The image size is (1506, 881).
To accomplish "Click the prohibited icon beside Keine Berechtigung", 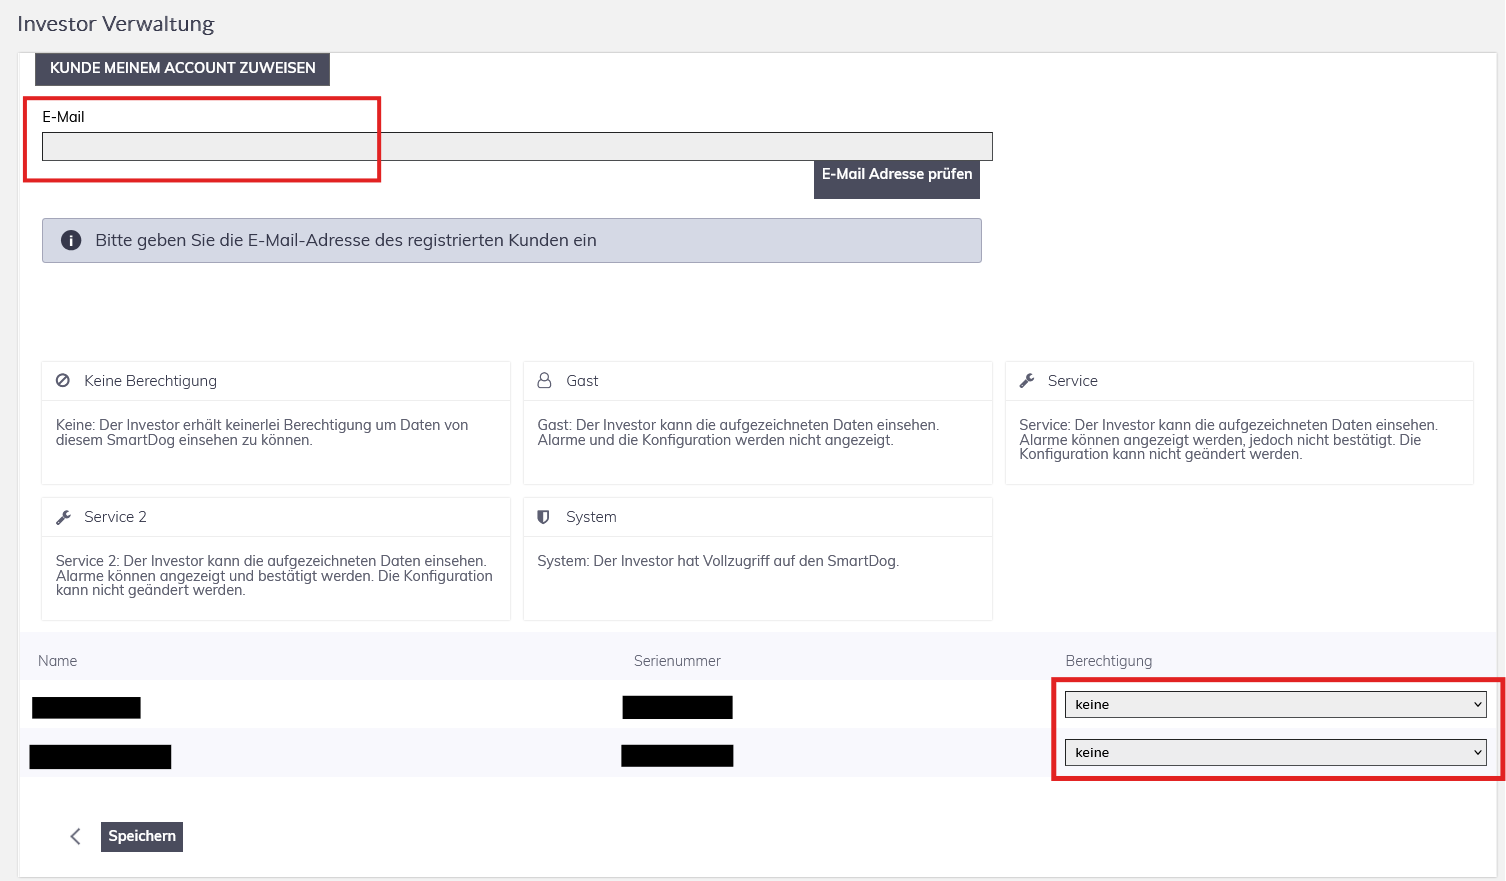I will (x=63, y=381).
